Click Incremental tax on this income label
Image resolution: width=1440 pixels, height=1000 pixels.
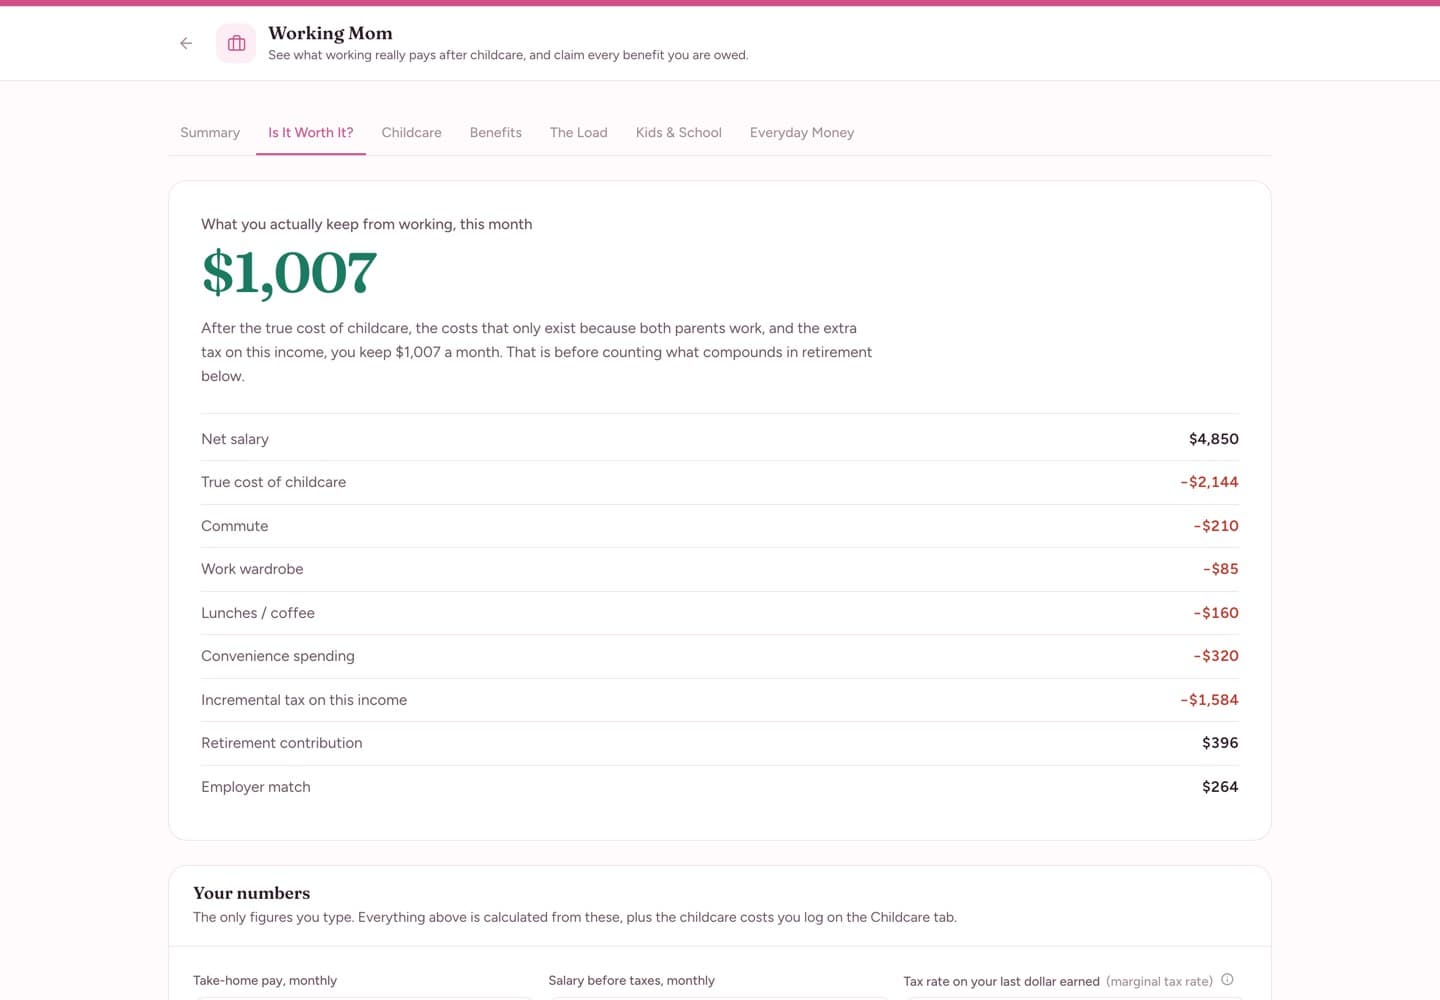[304, 700]
